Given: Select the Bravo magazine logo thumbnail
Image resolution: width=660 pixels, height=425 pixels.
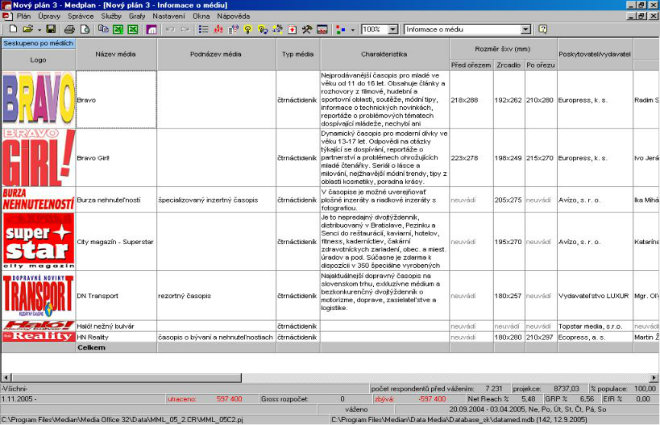Looking at the screenshot, I should click(39, 99).
